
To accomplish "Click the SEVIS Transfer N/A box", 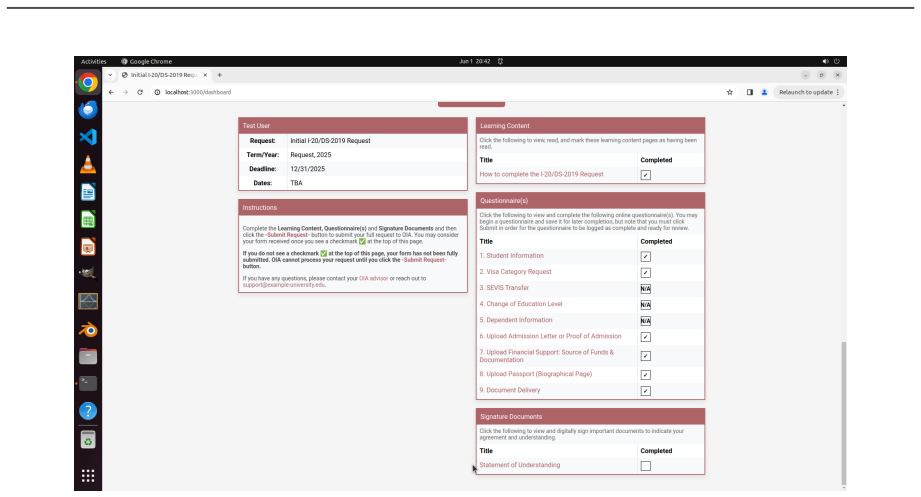I will [x=646, y=289].
